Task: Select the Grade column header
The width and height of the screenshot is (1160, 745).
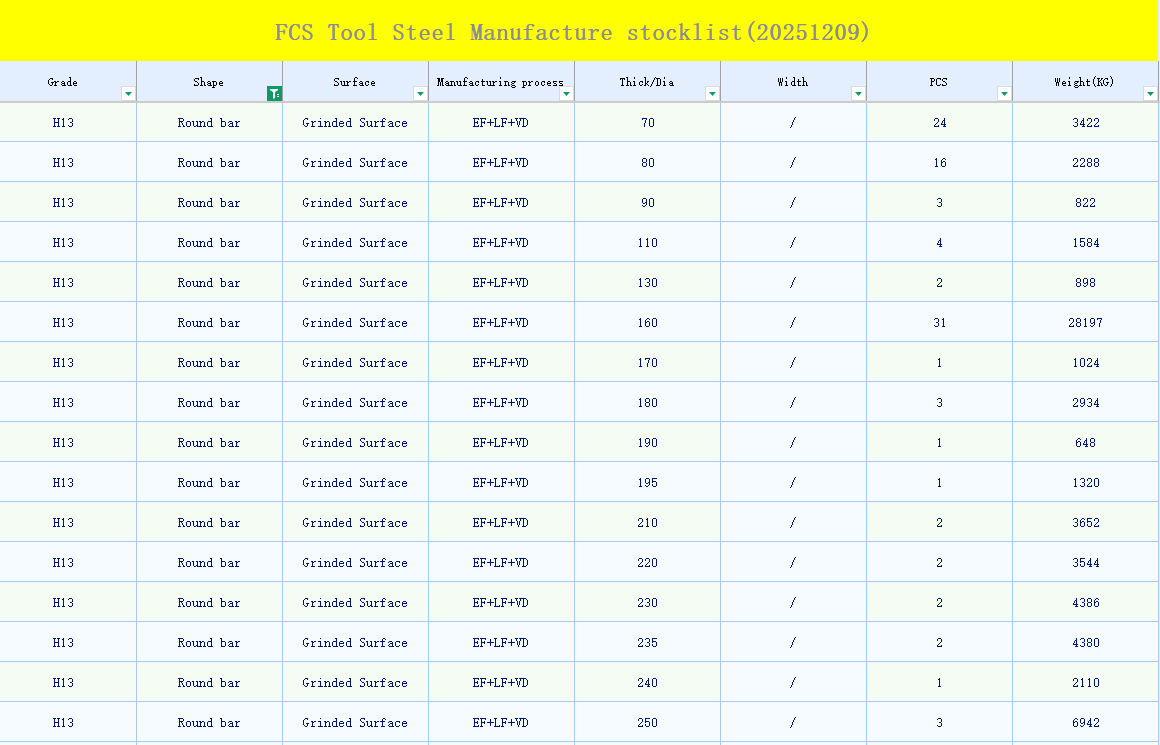Action: click(63, 82)
